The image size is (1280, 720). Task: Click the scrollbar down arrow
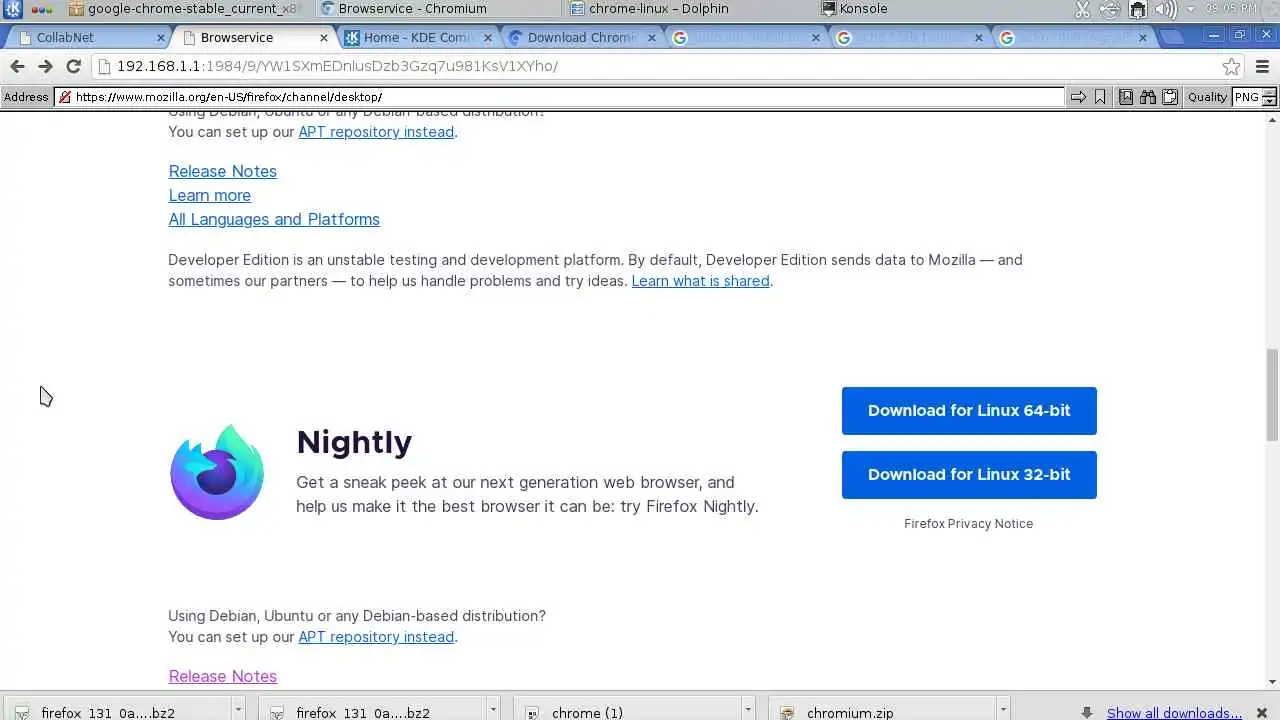[x=1272, y=682]
